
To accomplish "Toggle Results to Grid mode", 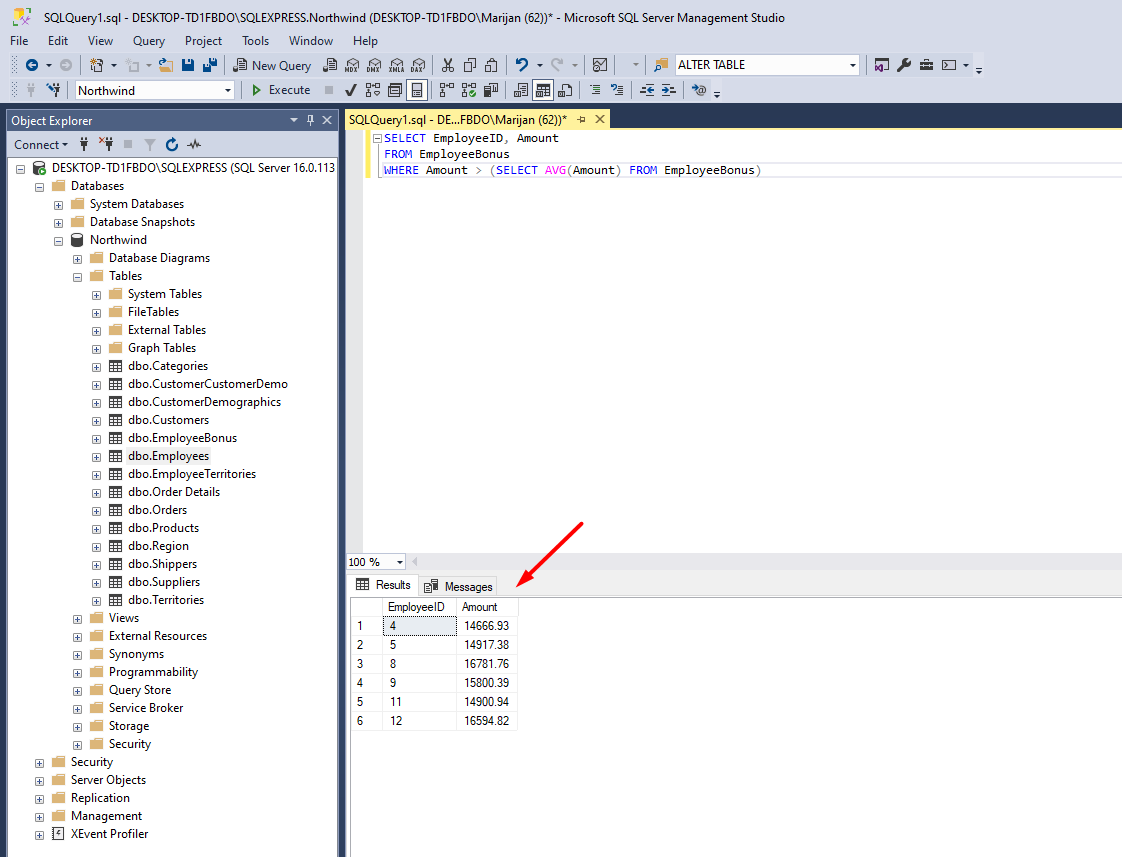I will pyautogui.click(x=543, y=90).
